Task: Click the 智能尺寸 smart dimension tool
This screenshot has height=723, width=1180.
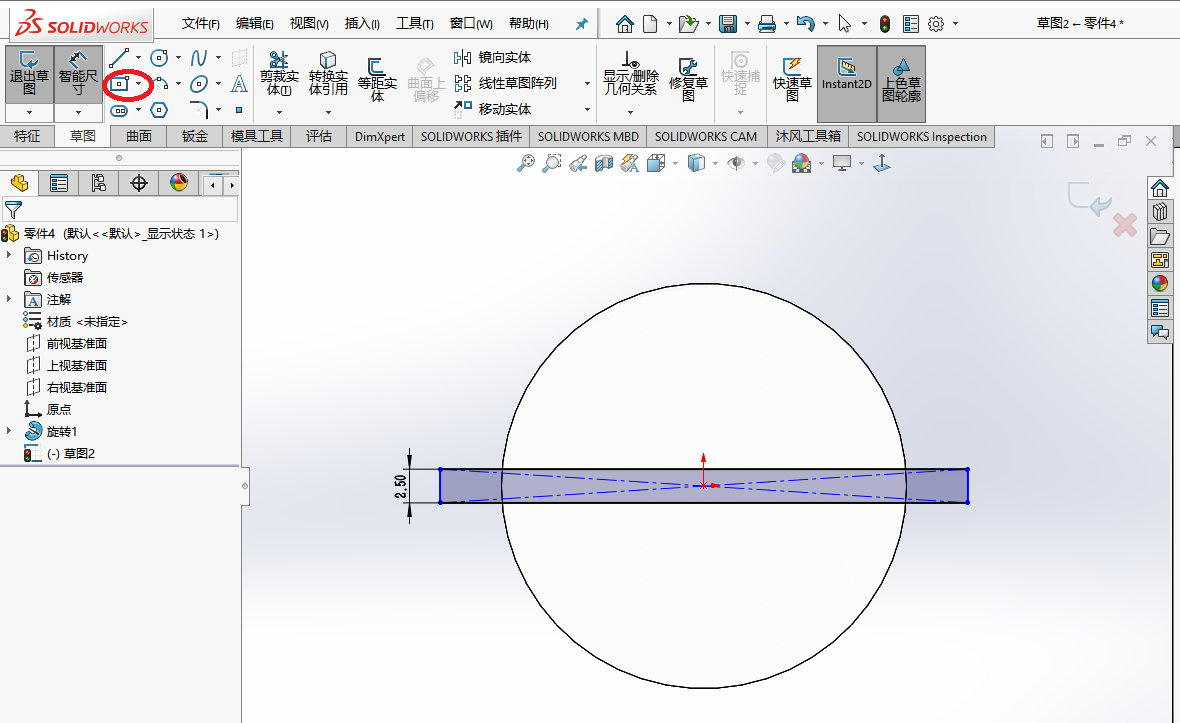Action: tap(78, 74)
